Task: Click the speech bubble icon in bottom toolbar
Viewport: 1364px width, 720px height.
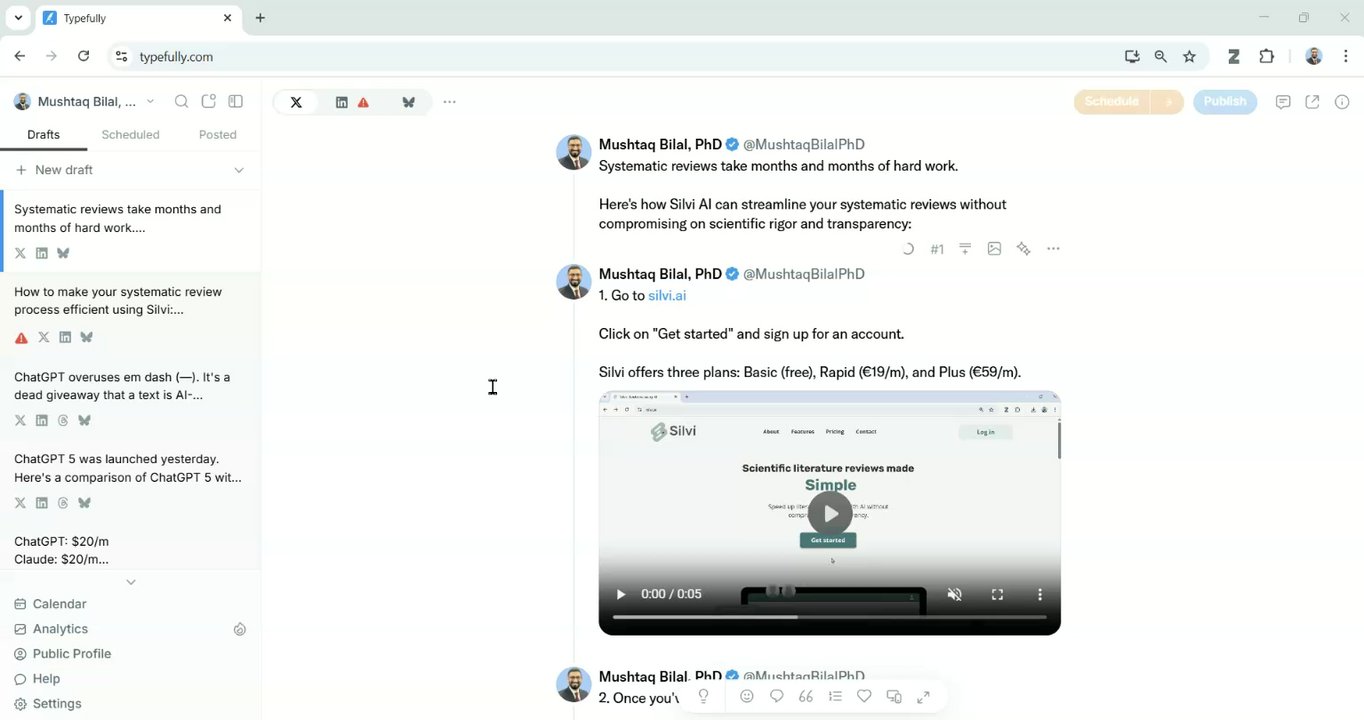Action: tap(776, 696)
